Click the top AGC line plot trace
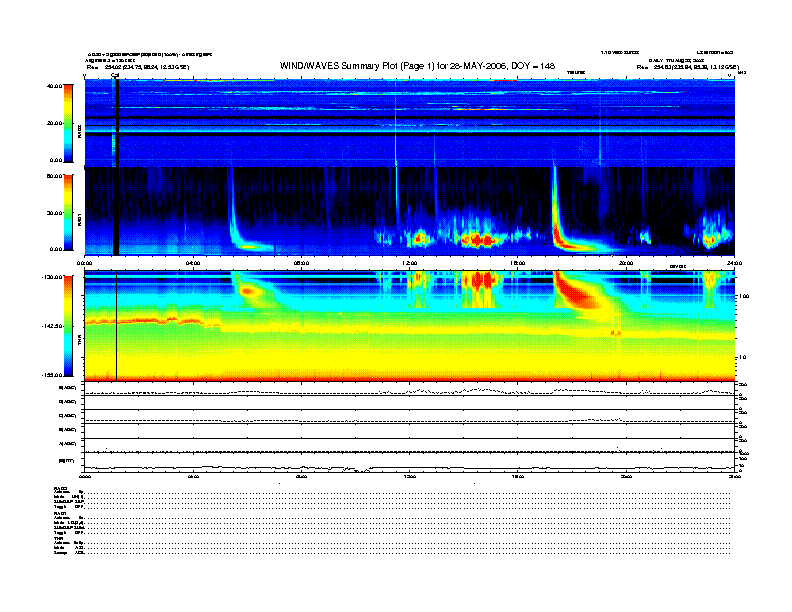 click(409, 391)
